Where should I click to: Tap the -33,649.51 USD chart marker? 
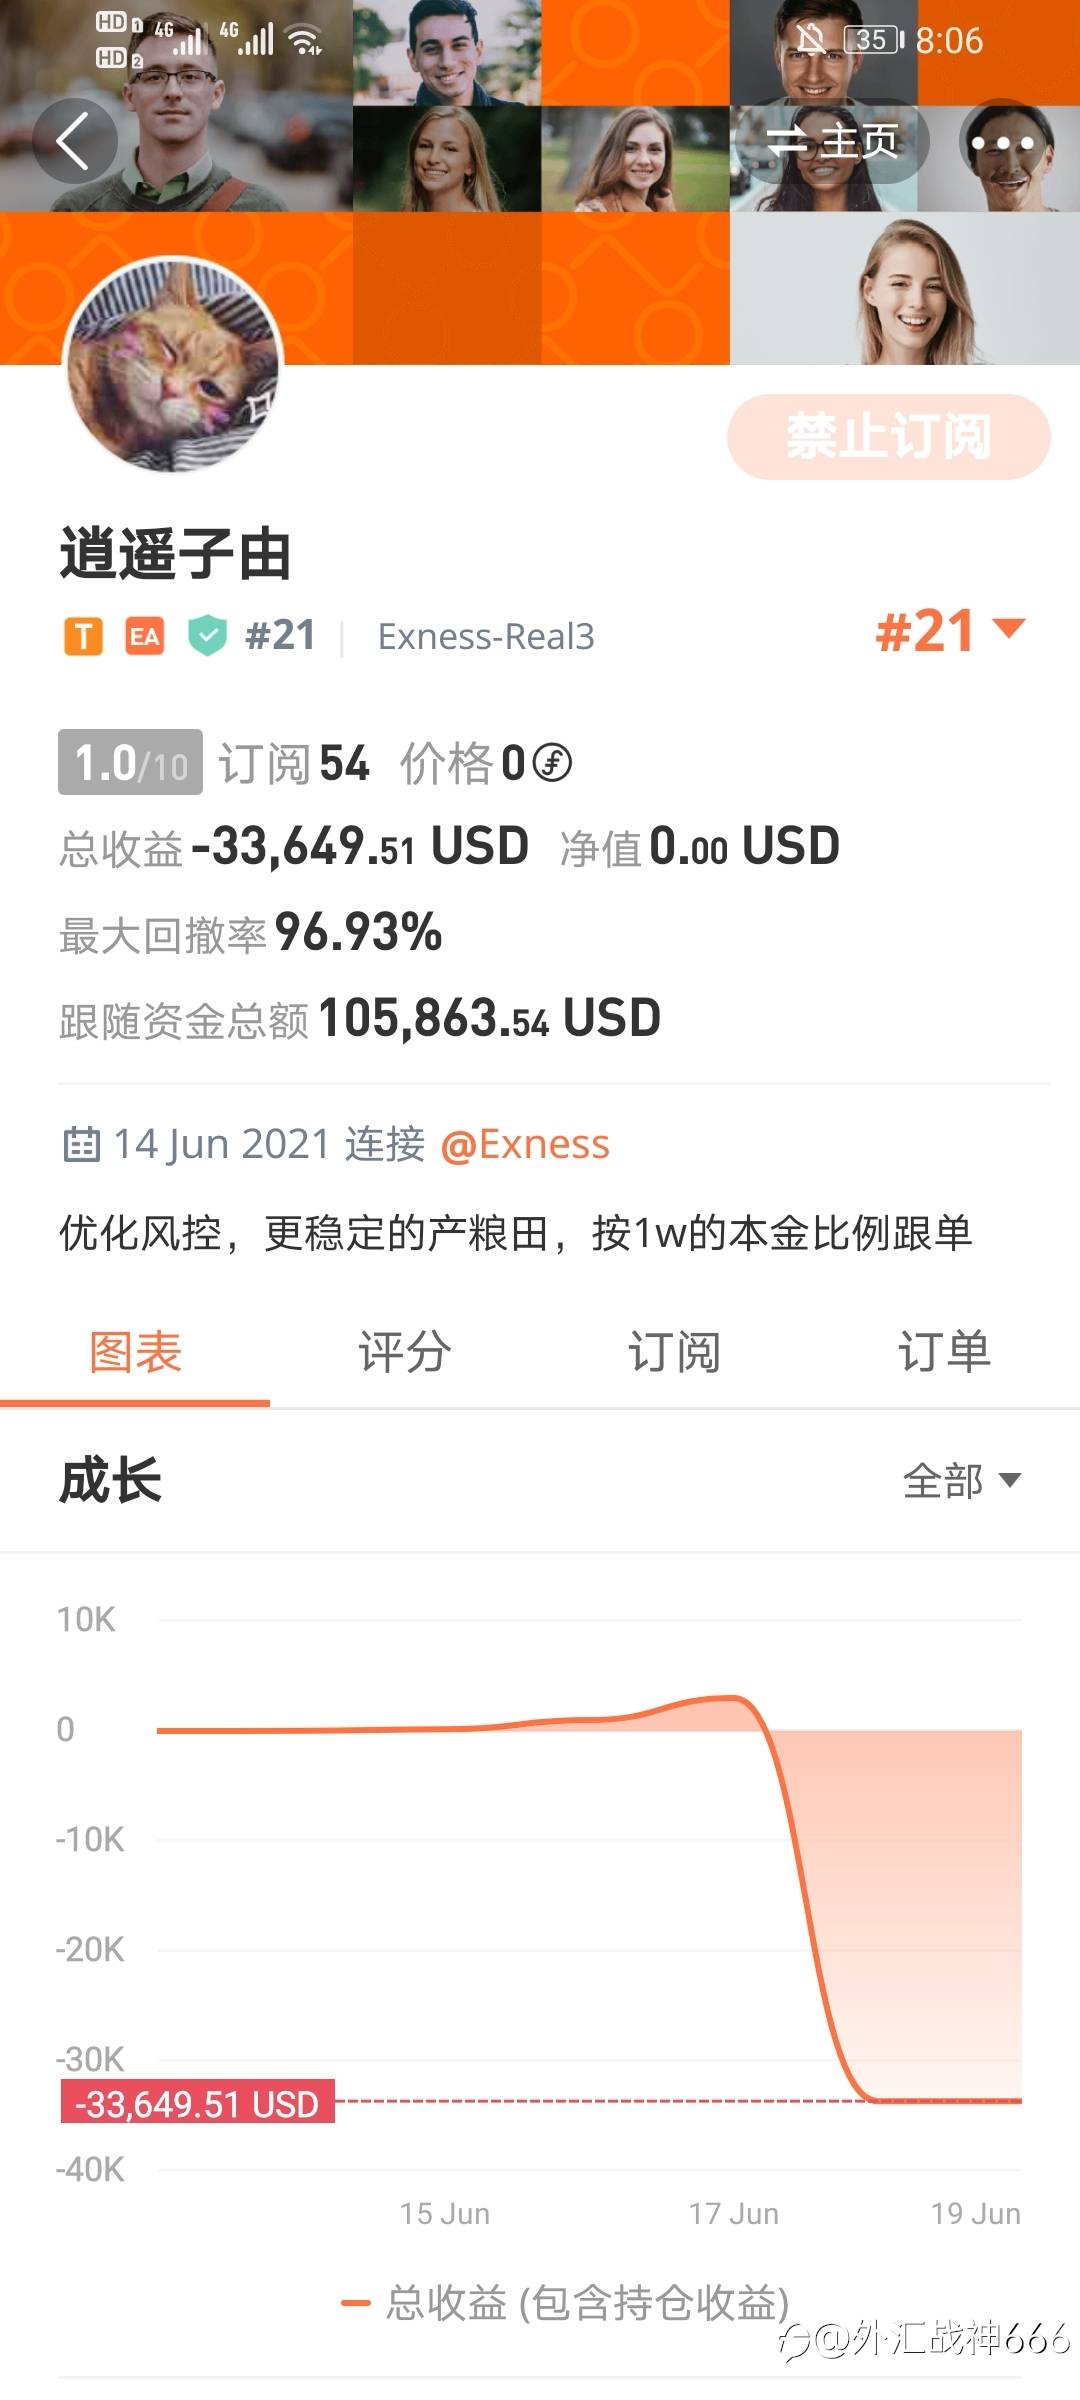coord(198,2101)
